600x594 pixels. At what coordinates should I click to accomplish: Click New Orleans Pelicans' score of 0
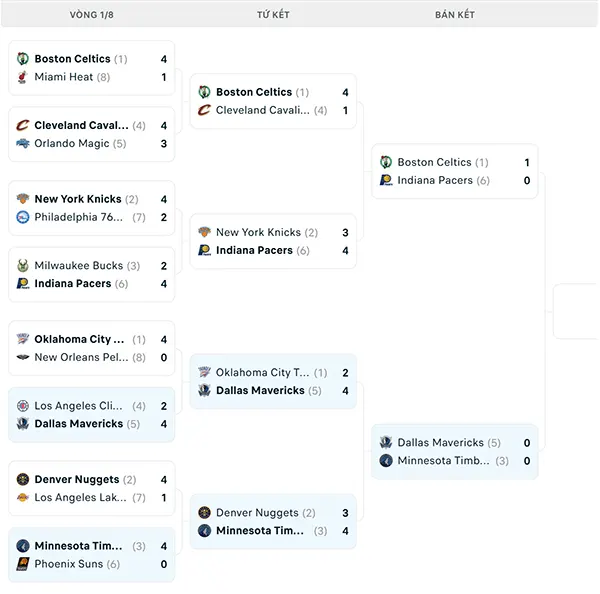click(164, 357)
